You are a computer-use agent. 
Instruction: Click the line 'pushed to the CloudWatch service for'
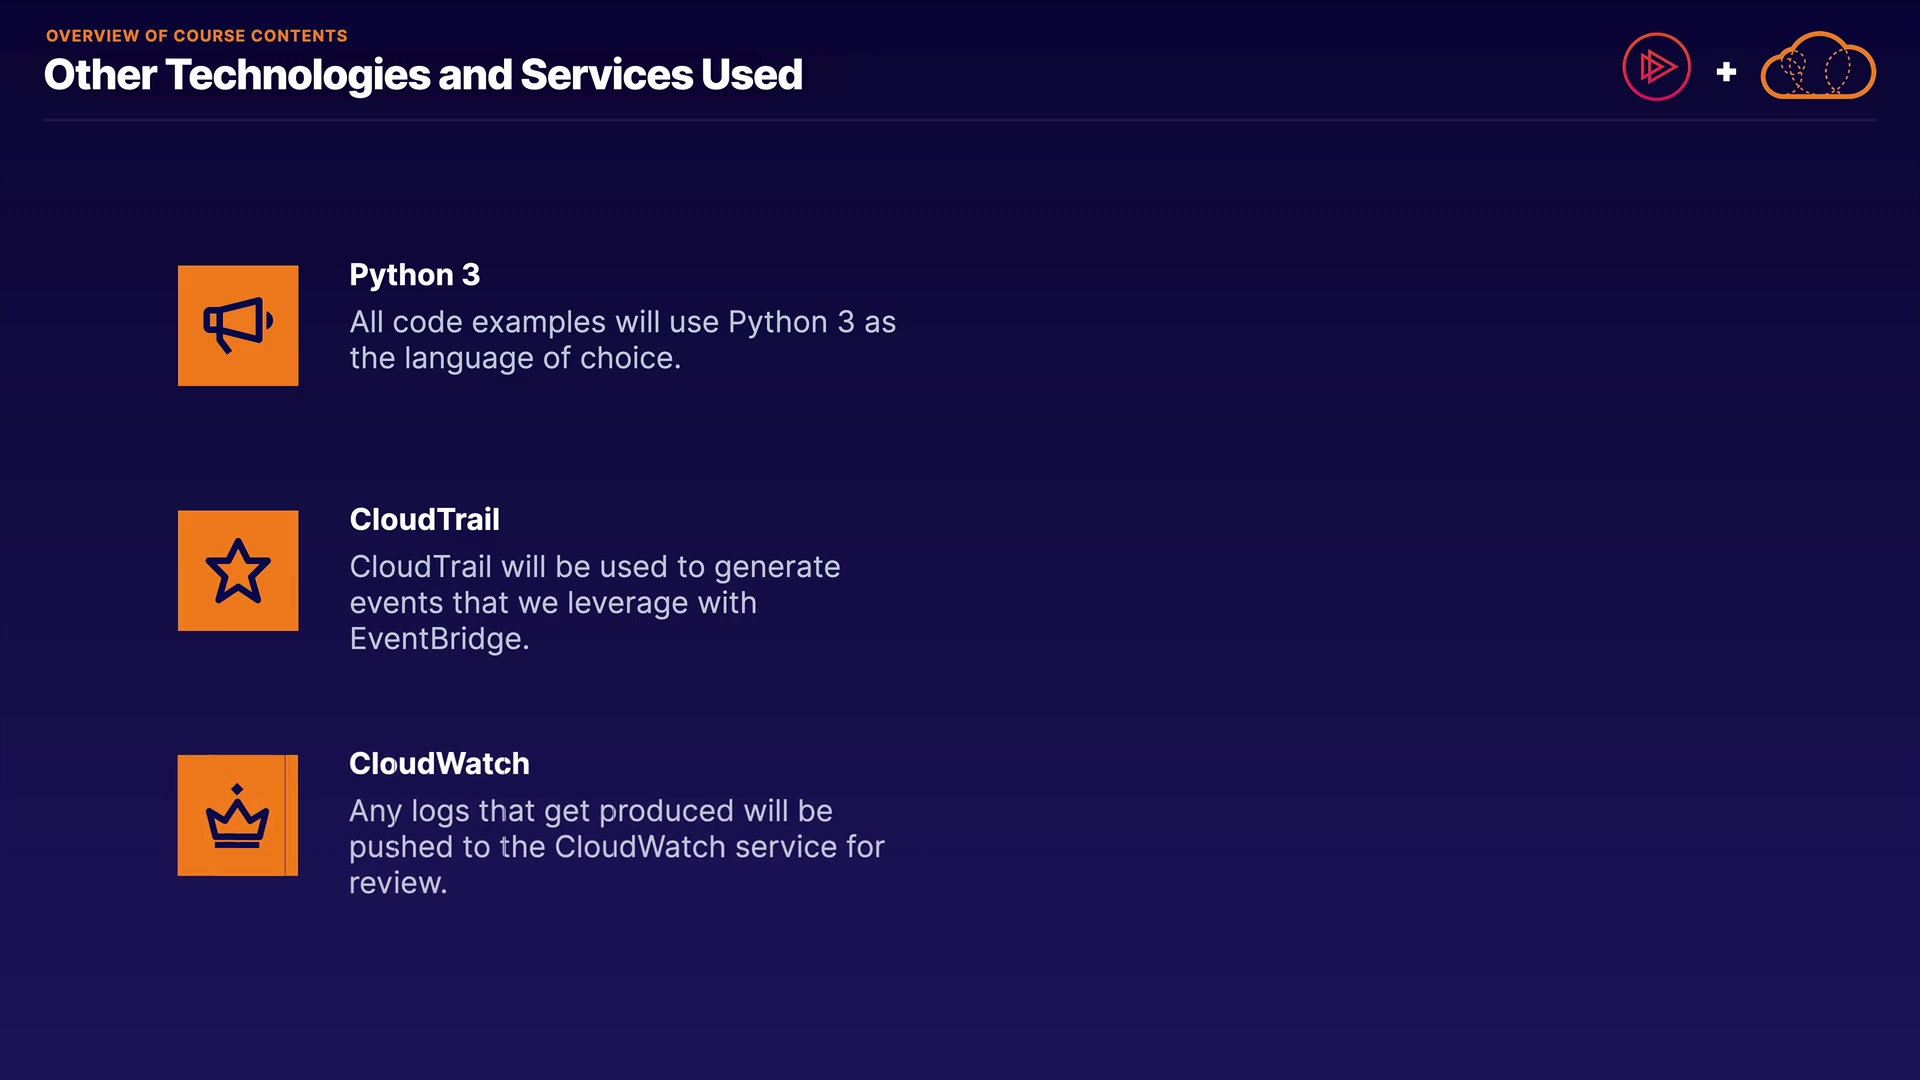tap(616, 847)
